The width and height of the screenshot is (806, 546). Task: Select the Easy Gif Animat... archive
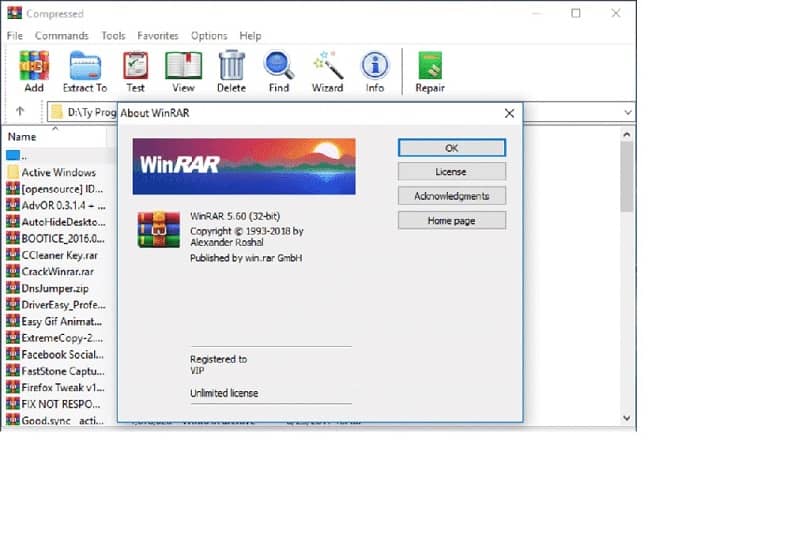62,321
